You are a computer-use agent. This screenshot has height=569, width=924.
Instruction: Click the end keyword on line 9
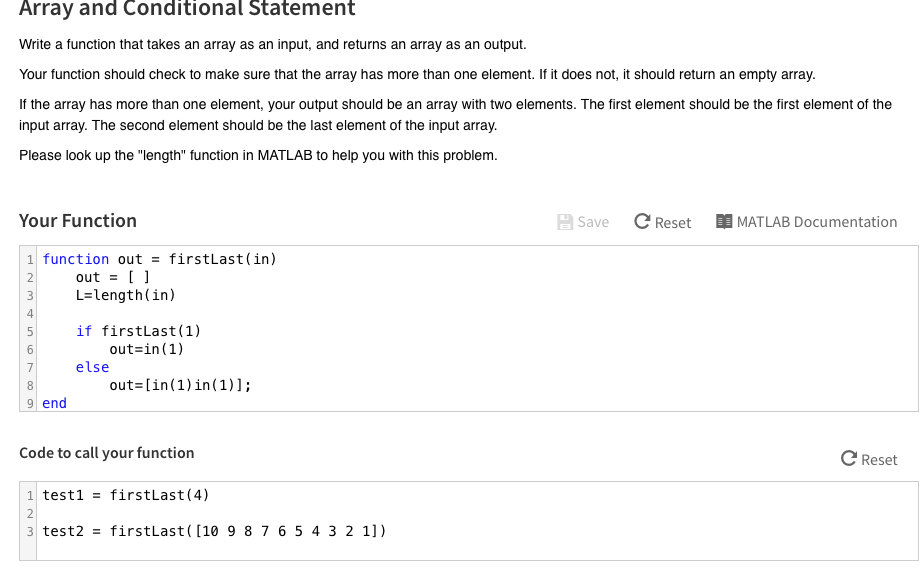coord(54,403)
